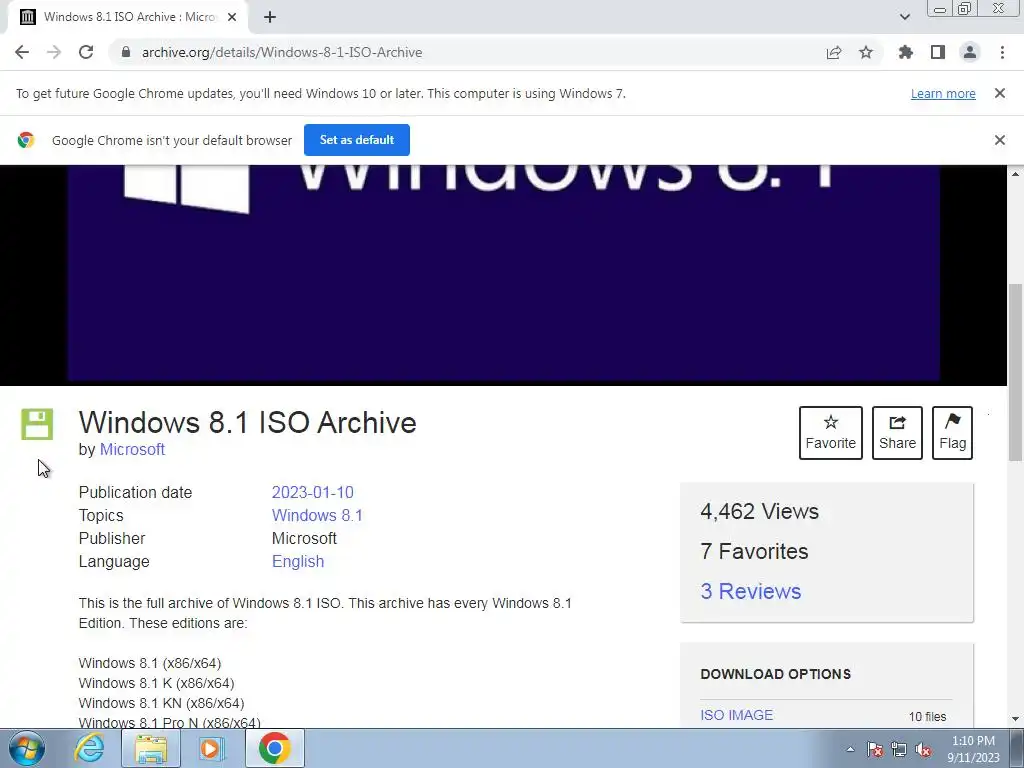Viewport: 1024px width, 768px height.
Task: Open the tab search chevron
Action: 904,17
